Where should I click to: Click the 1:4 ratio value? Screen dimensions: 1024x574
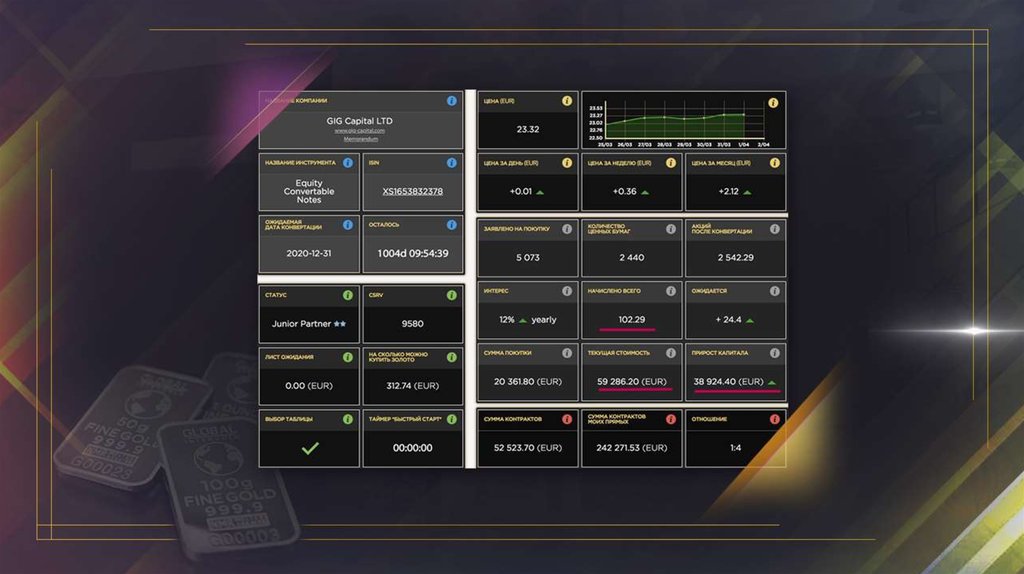[x=735, y=448]
